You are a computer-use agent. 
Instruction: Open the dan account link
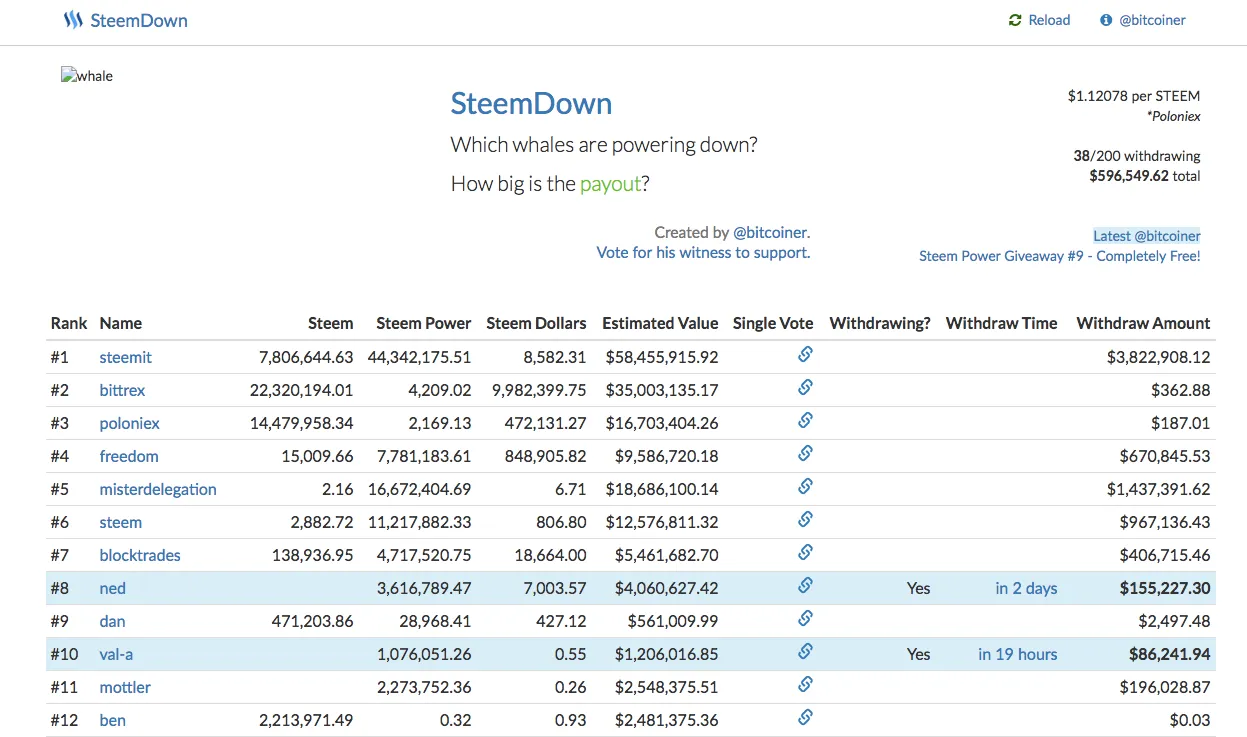pyautogui.click(x=112, y=621)
